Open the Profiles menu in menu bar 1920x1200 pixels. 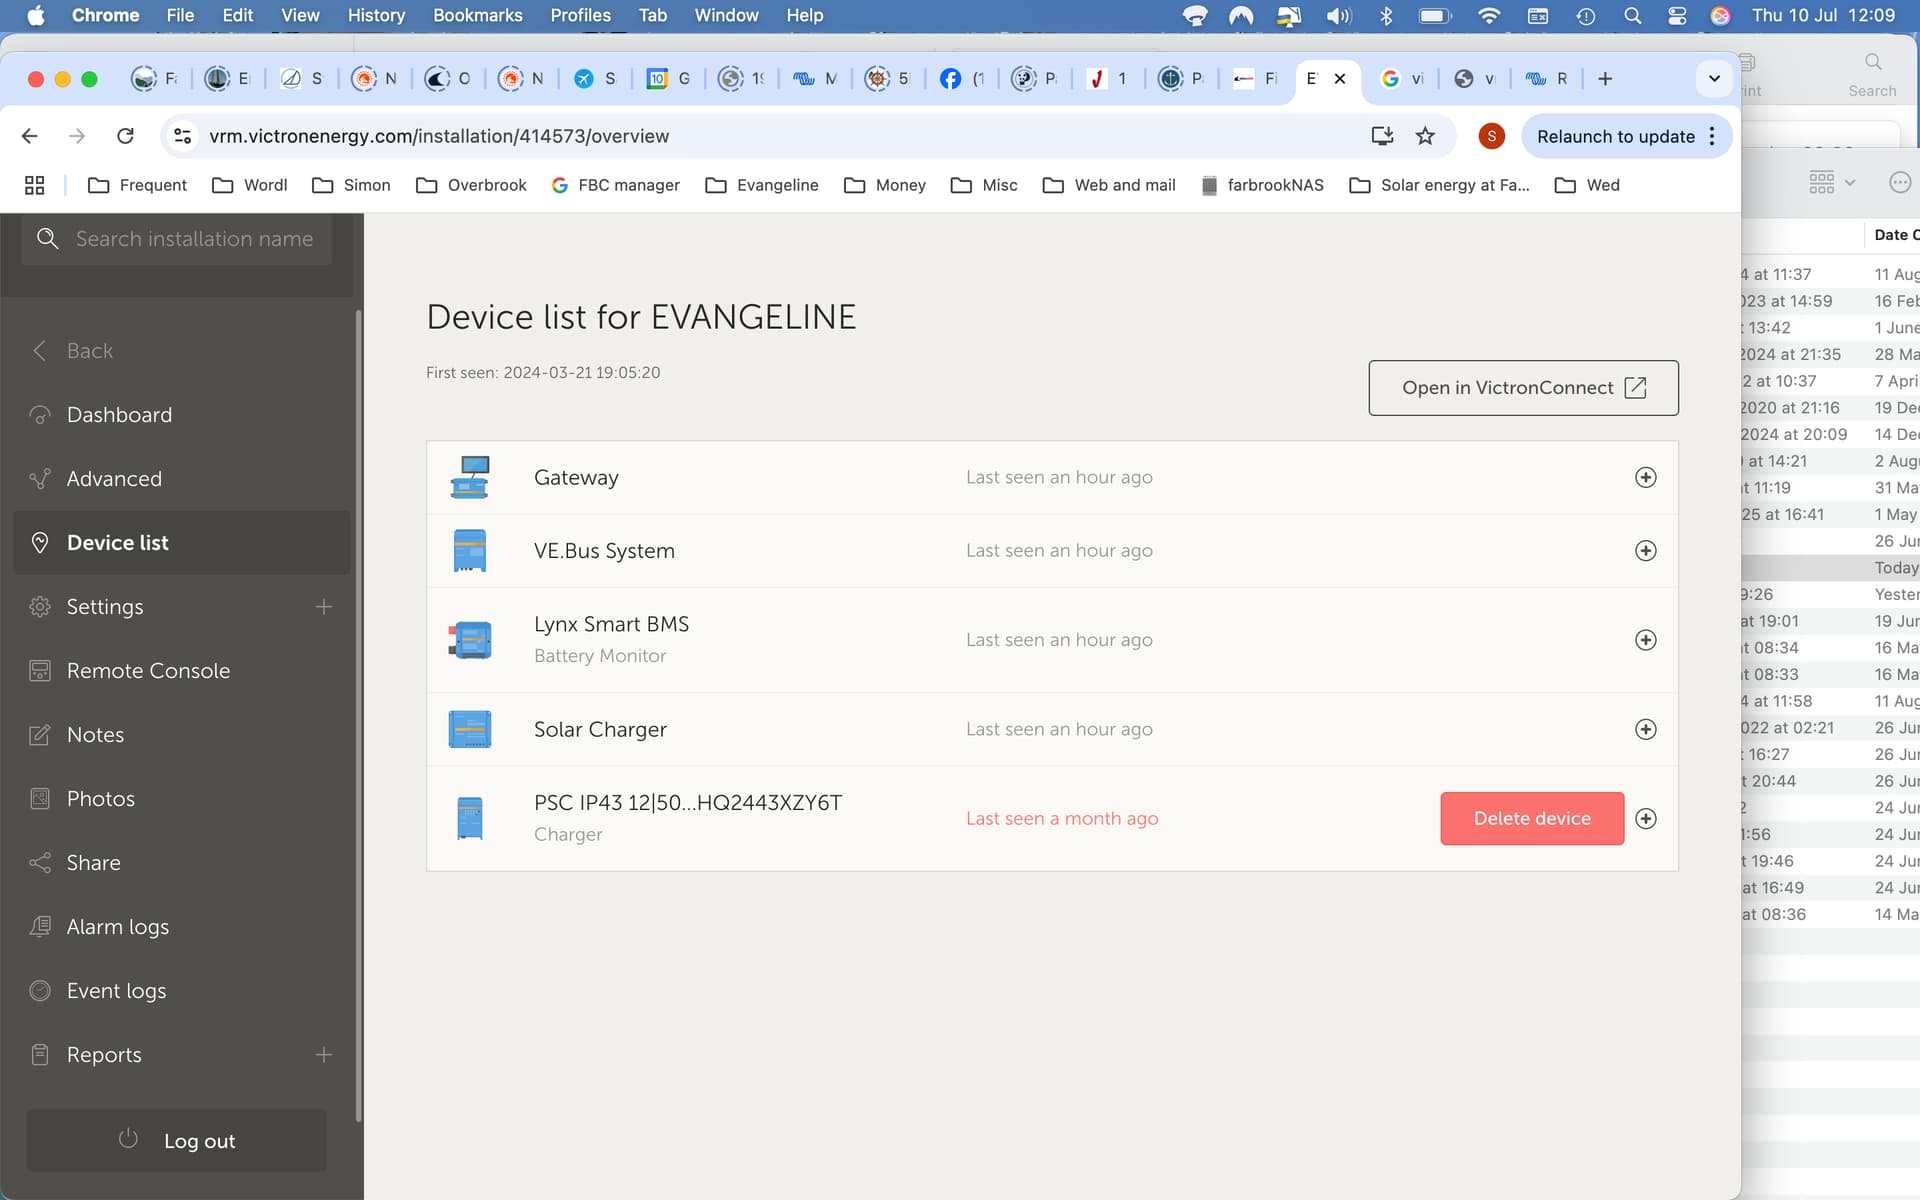(x=580, y=15)
